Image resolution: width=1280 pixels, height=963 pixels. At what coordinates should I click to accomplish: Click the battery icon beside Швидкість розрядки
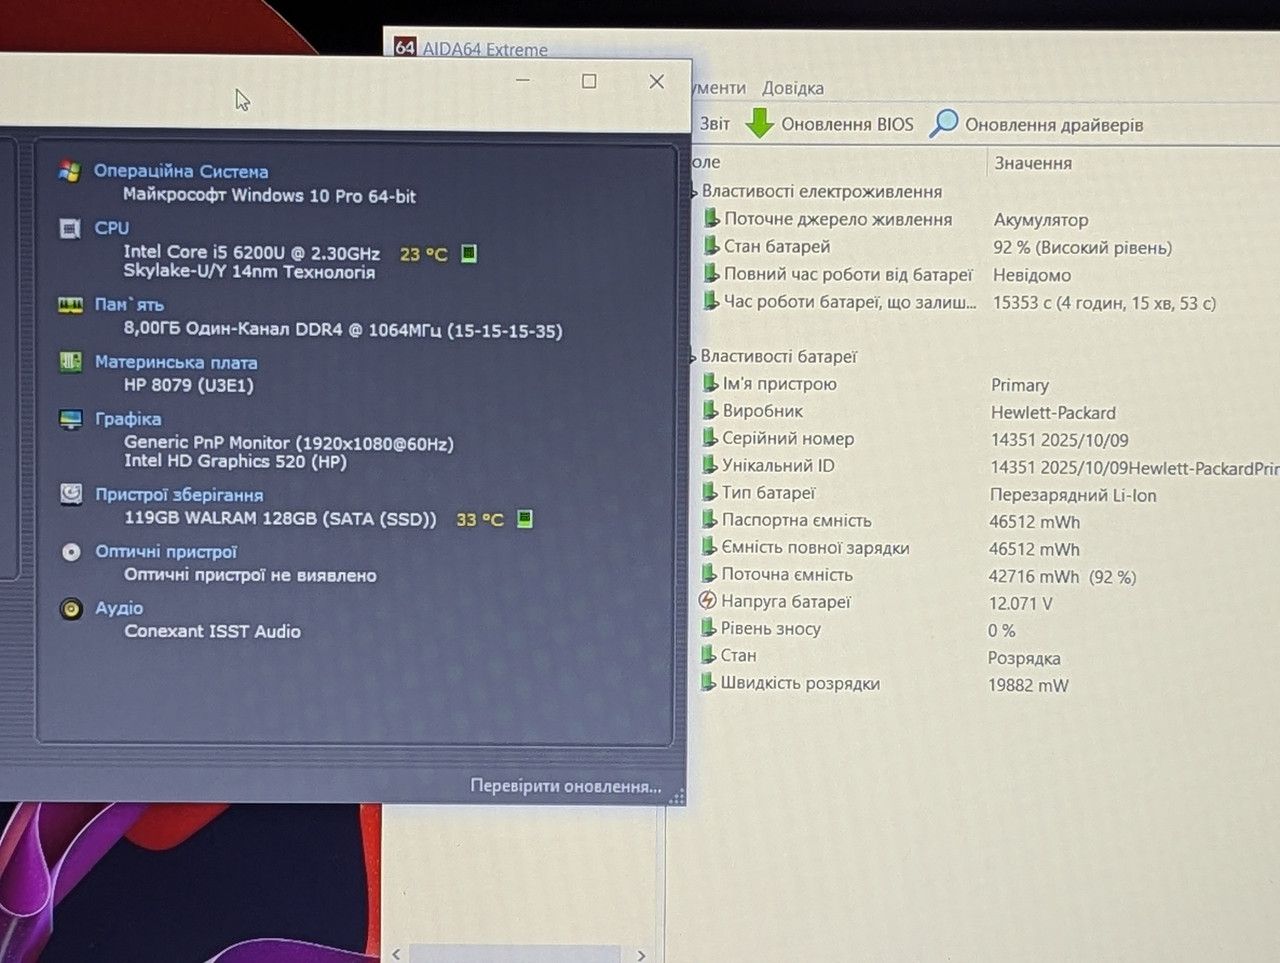coord(709,683)
